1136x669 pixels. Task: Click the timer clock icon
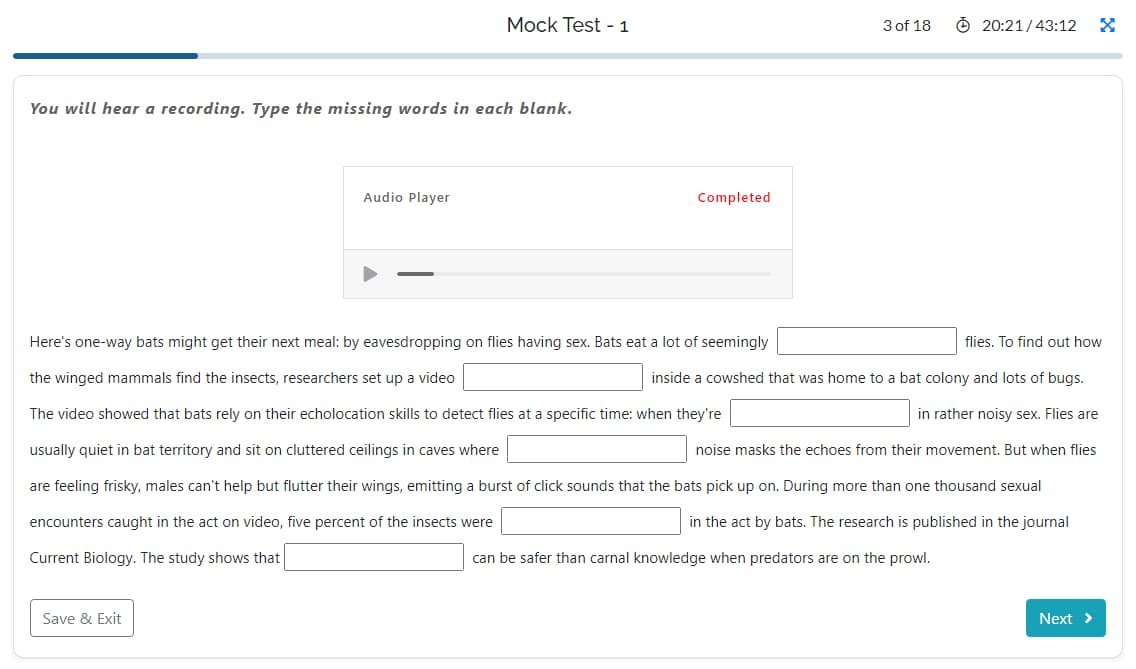click(963, 25)
